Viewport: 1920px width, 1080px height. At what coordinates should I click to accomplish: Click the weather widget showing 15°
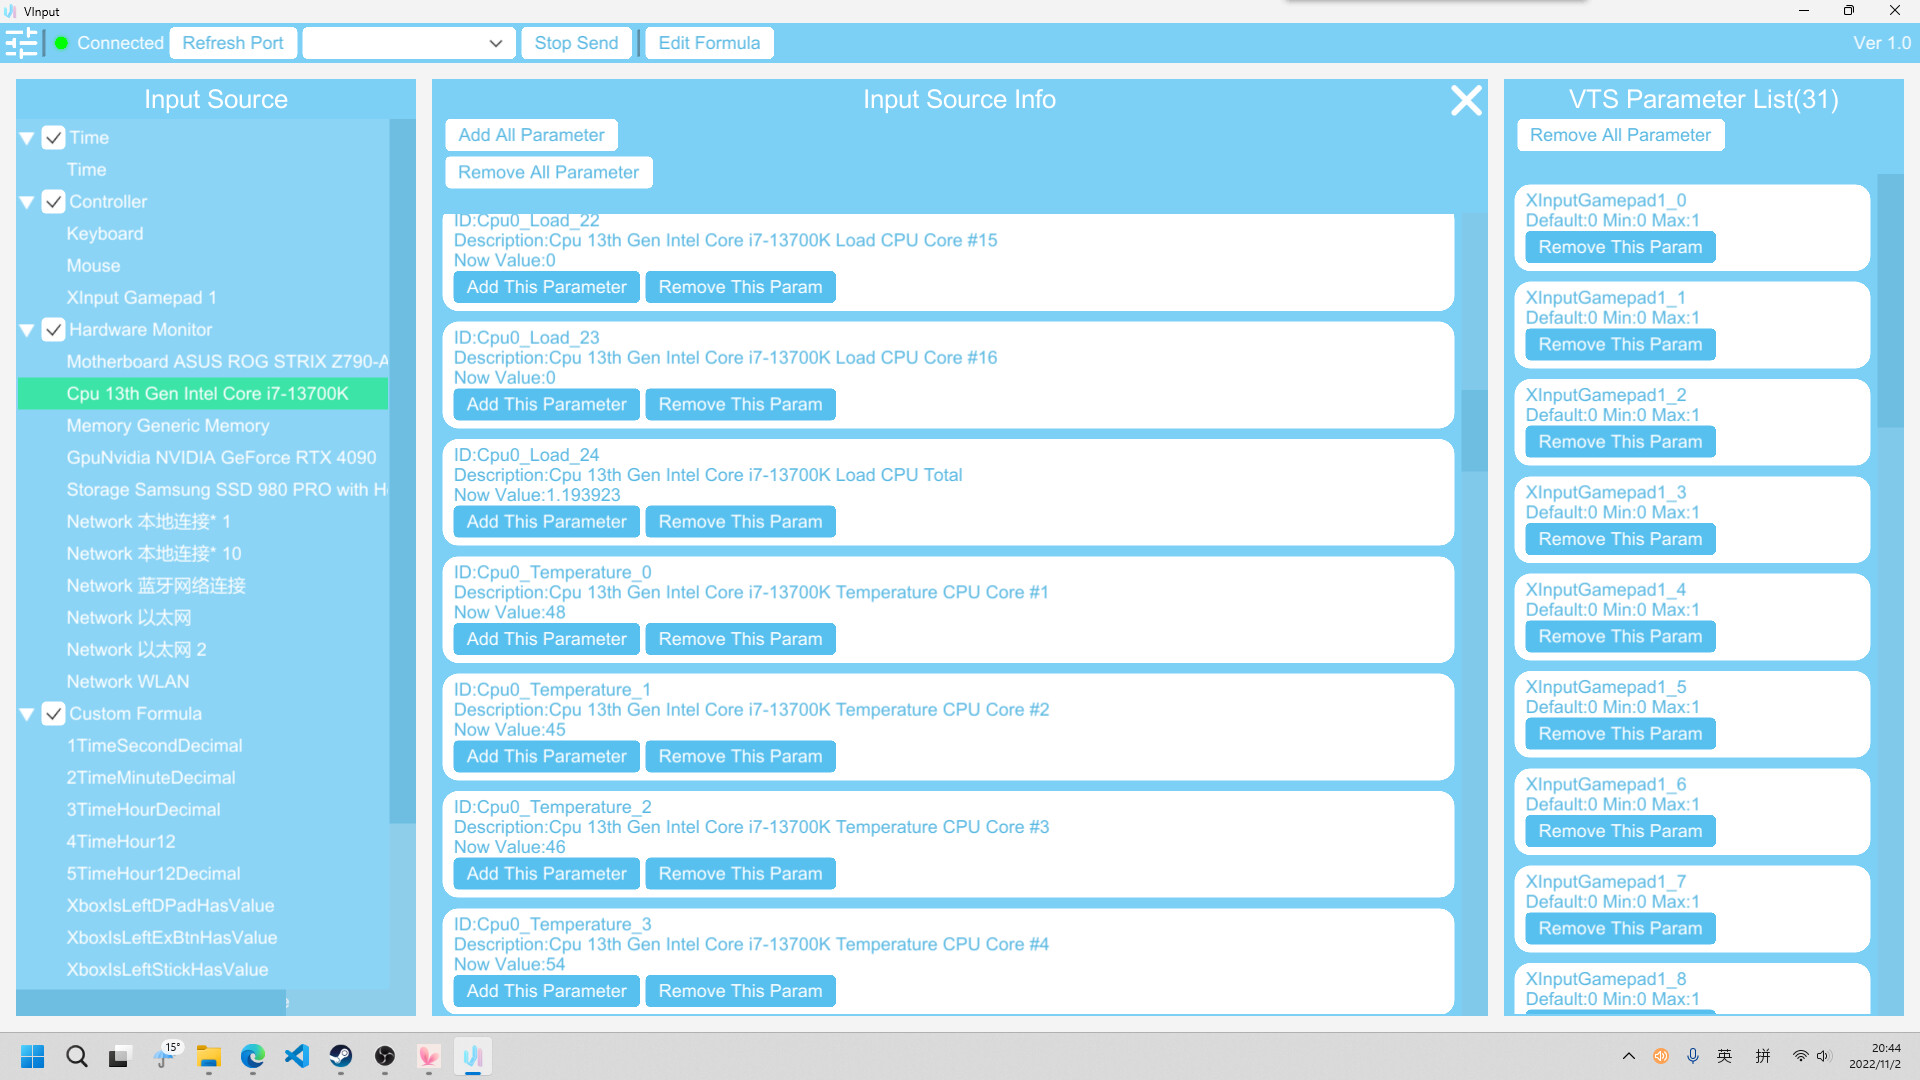coord(167,1056)
